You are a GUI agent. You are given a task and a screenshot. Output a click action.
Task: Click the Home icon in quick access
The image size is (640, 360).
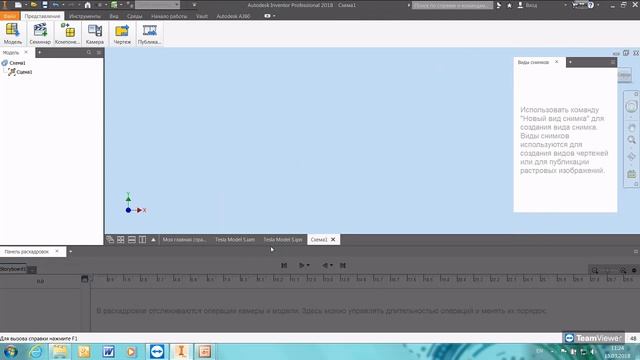pyautogui.click(x=87, y=5)
